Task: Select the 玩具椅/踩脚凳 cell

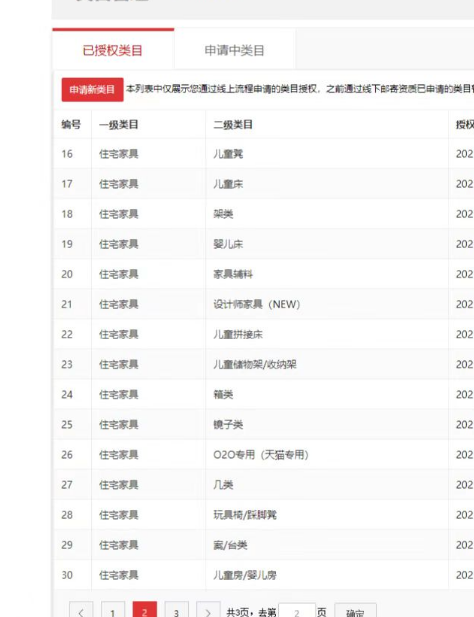Action: 245,515
